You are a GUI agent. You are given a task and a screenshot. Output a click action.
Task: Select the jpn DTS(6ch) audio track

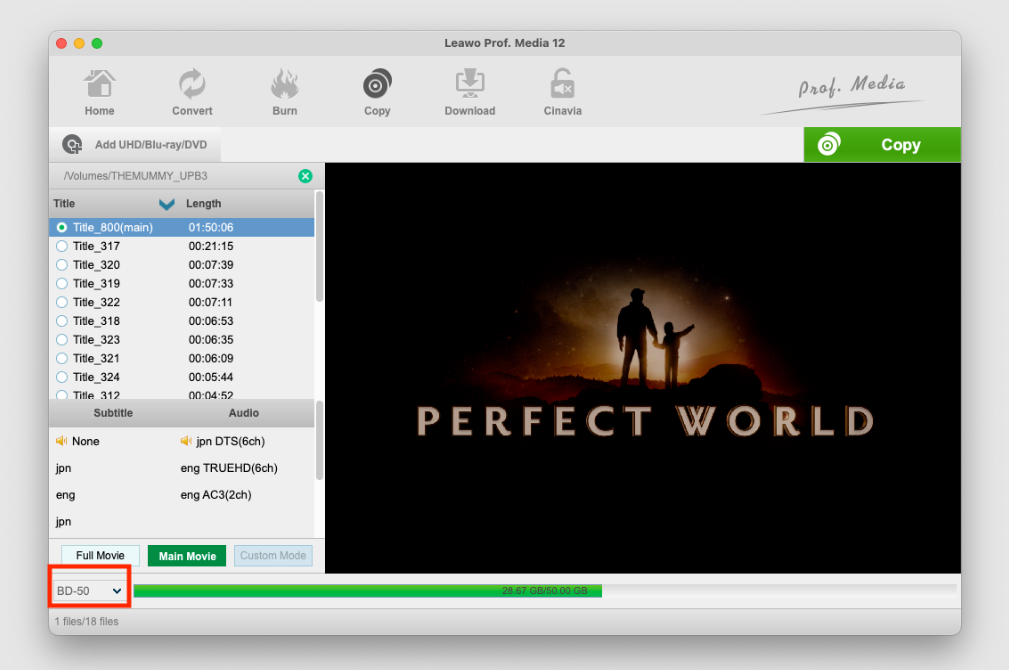230,441
